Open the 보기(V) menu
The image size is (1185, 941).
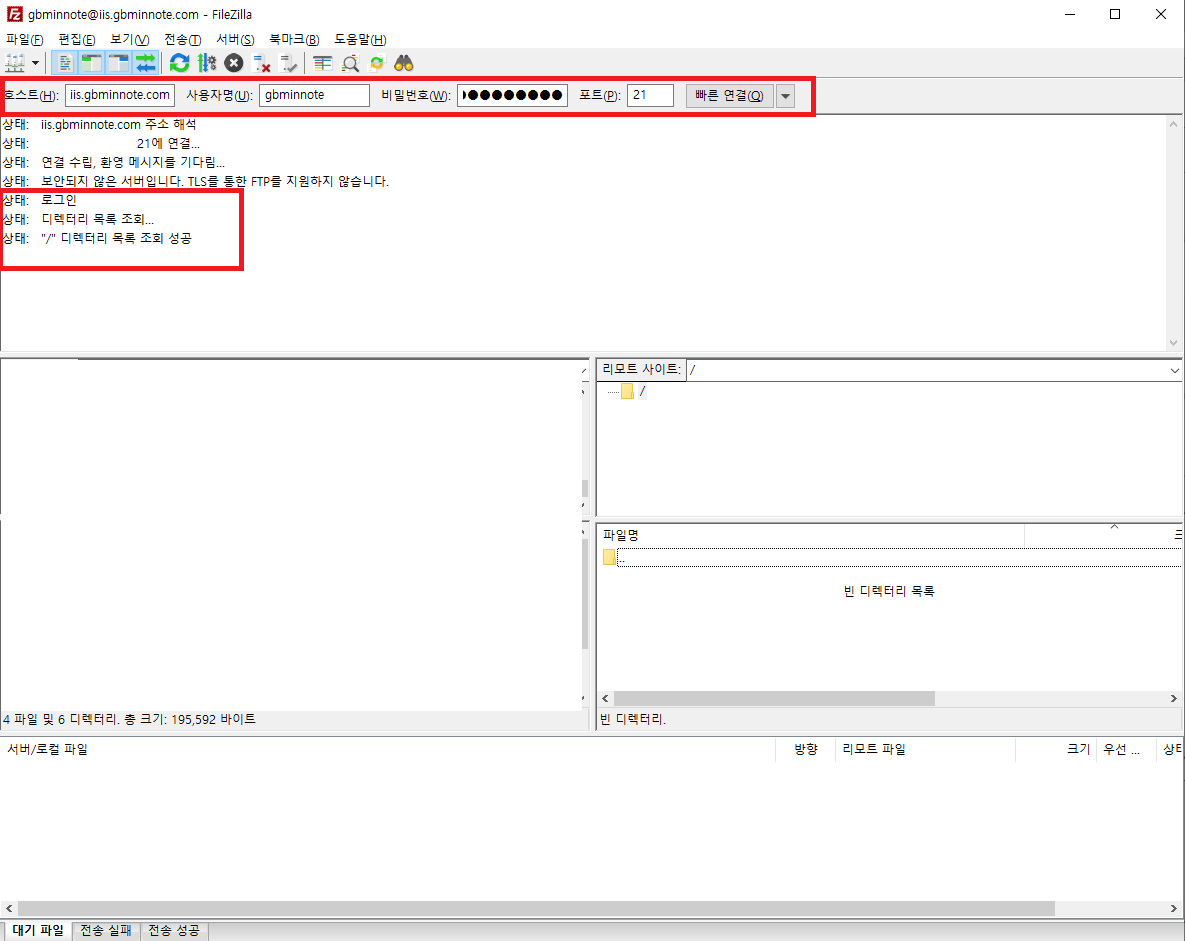[129, 39]
